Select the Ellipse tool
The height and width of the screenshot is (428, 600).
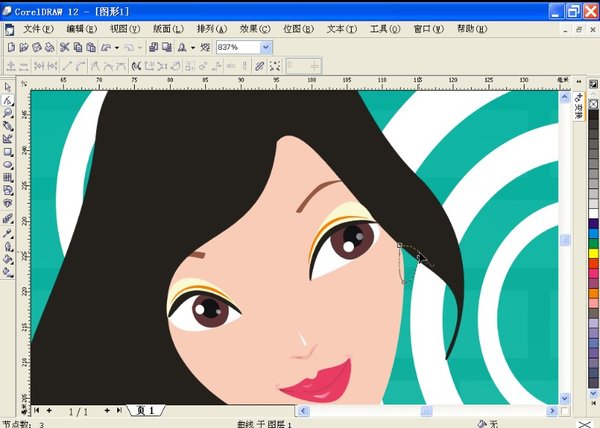tap(8, 164)
